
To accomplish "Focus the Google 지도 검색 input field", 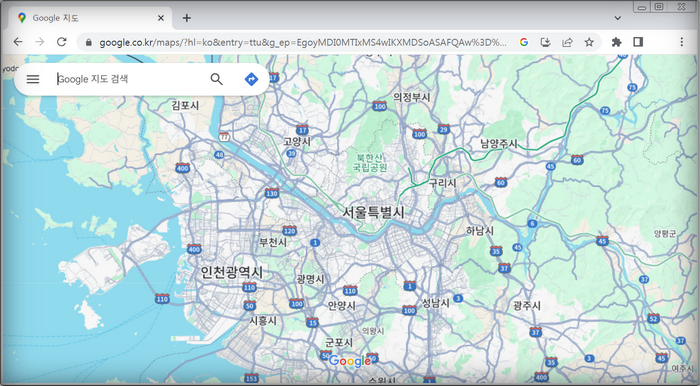I will 129,79.
